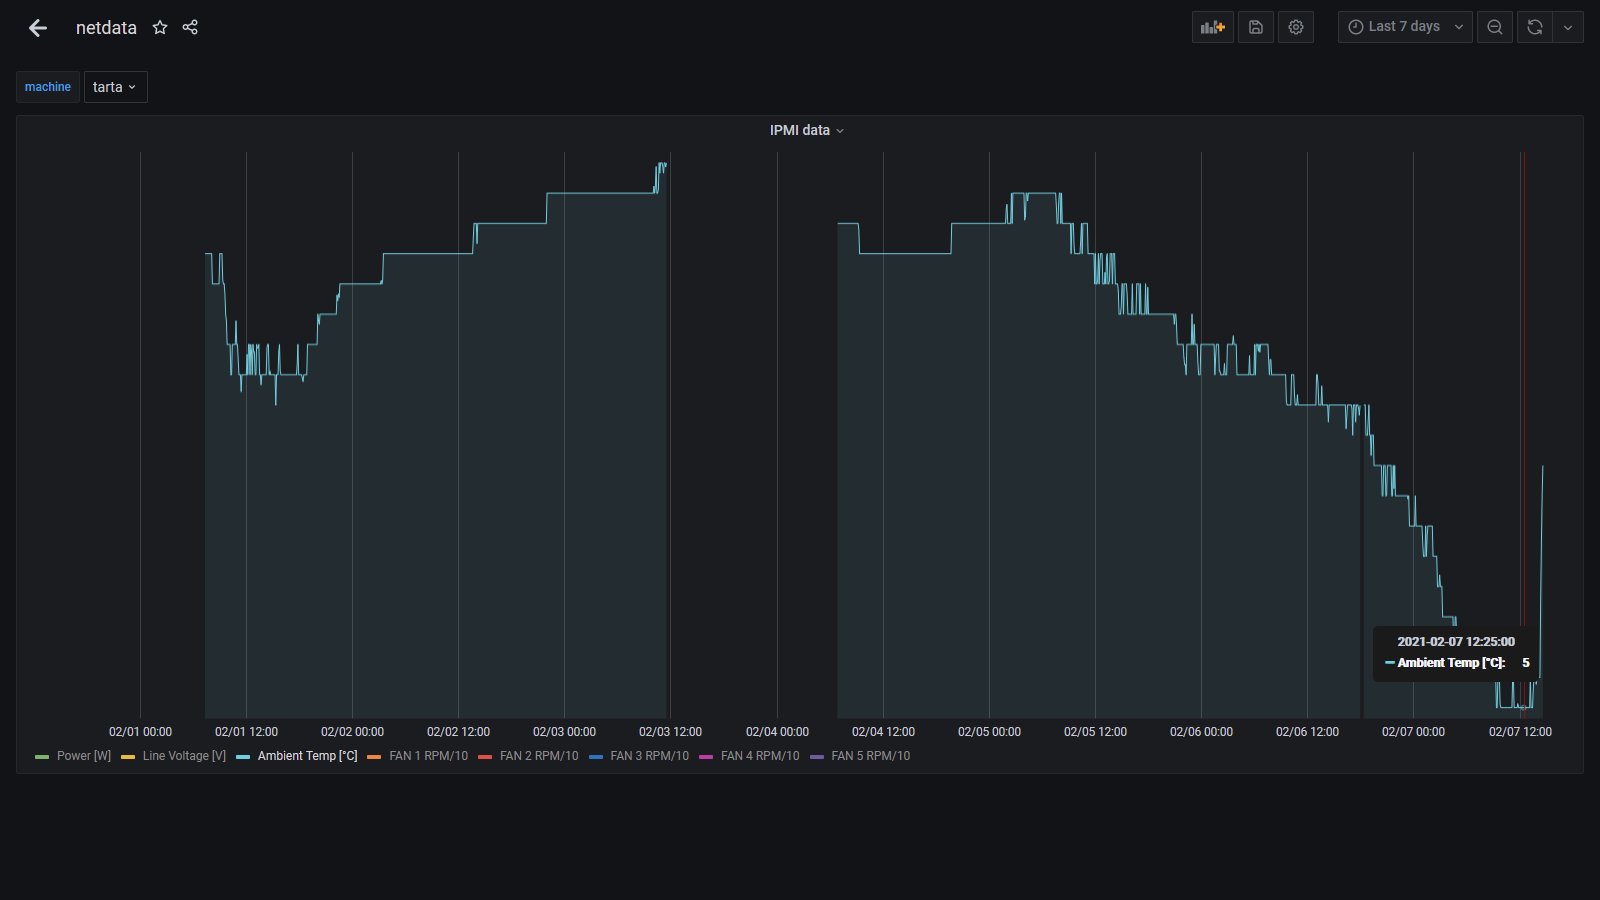This screenshot has width=1600, height=900.
Task: Click the back arrow to go back
Action: click(x=38, y=28)
